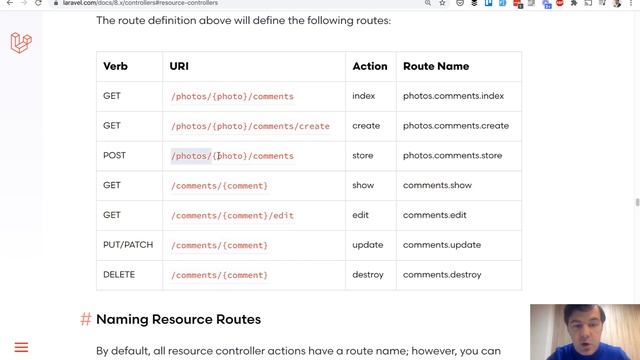Click the comments.show route name

coord(437,185)
